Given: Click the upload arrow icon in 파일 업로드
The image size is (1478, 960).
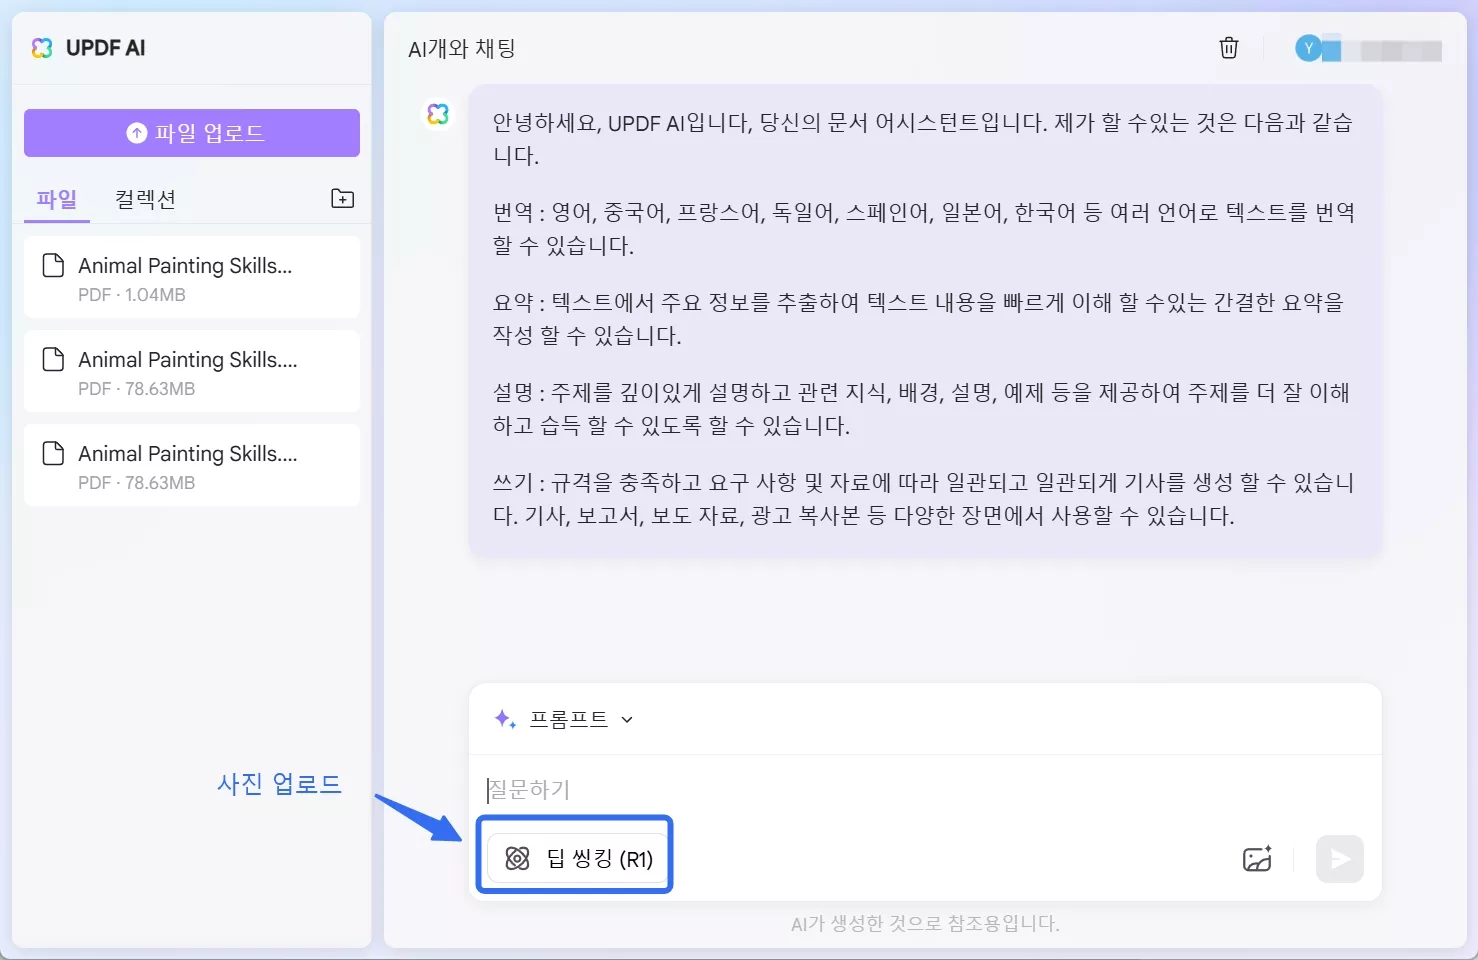Looking at the screenshot, I should pyautogui.click(x=137, y=133).
